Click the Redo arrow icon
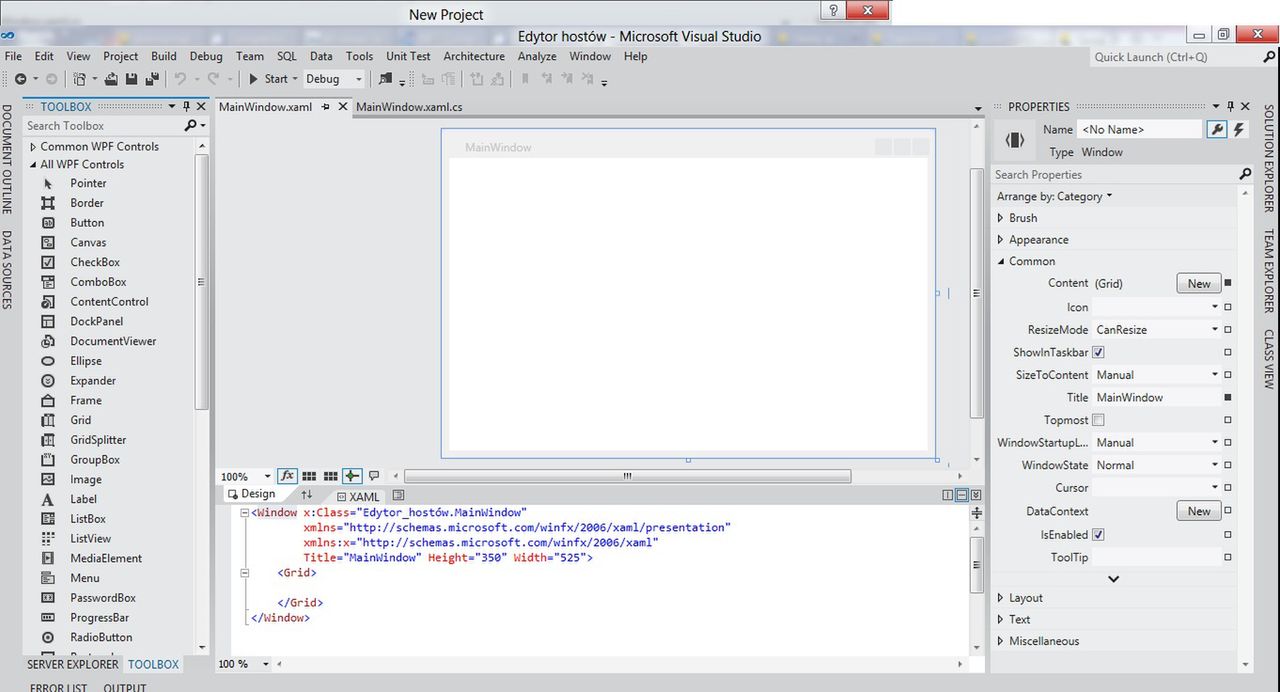The width and height of the screenshot is (1280, 692). (x=214, y=79)
